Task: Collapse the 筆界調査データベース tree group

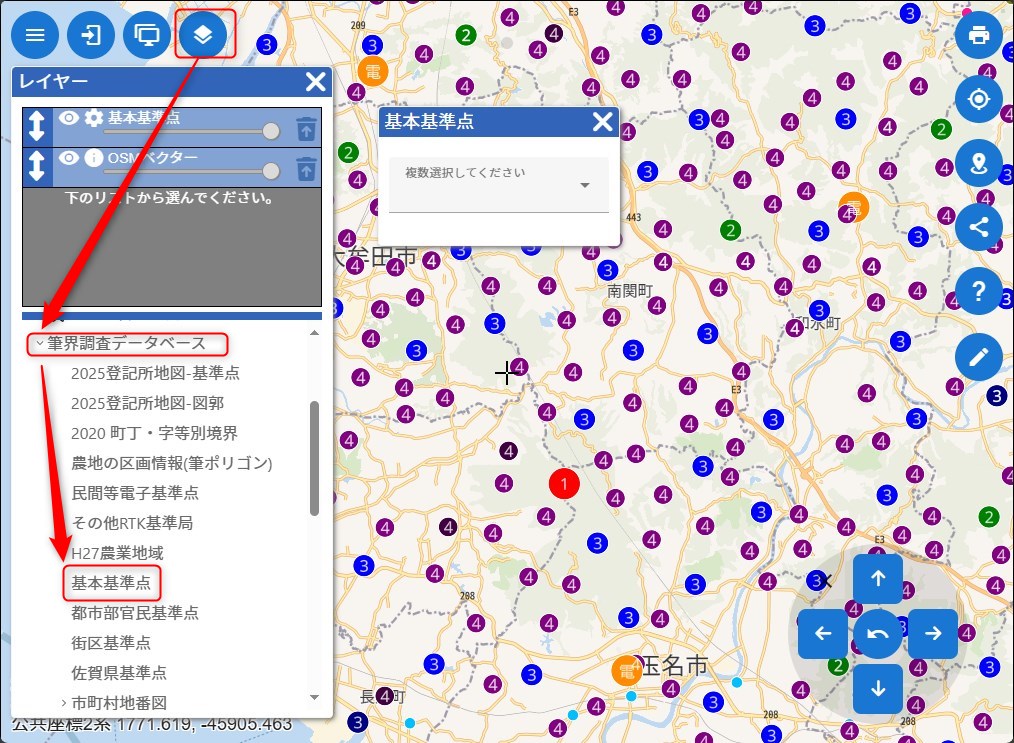Action: 39,344
